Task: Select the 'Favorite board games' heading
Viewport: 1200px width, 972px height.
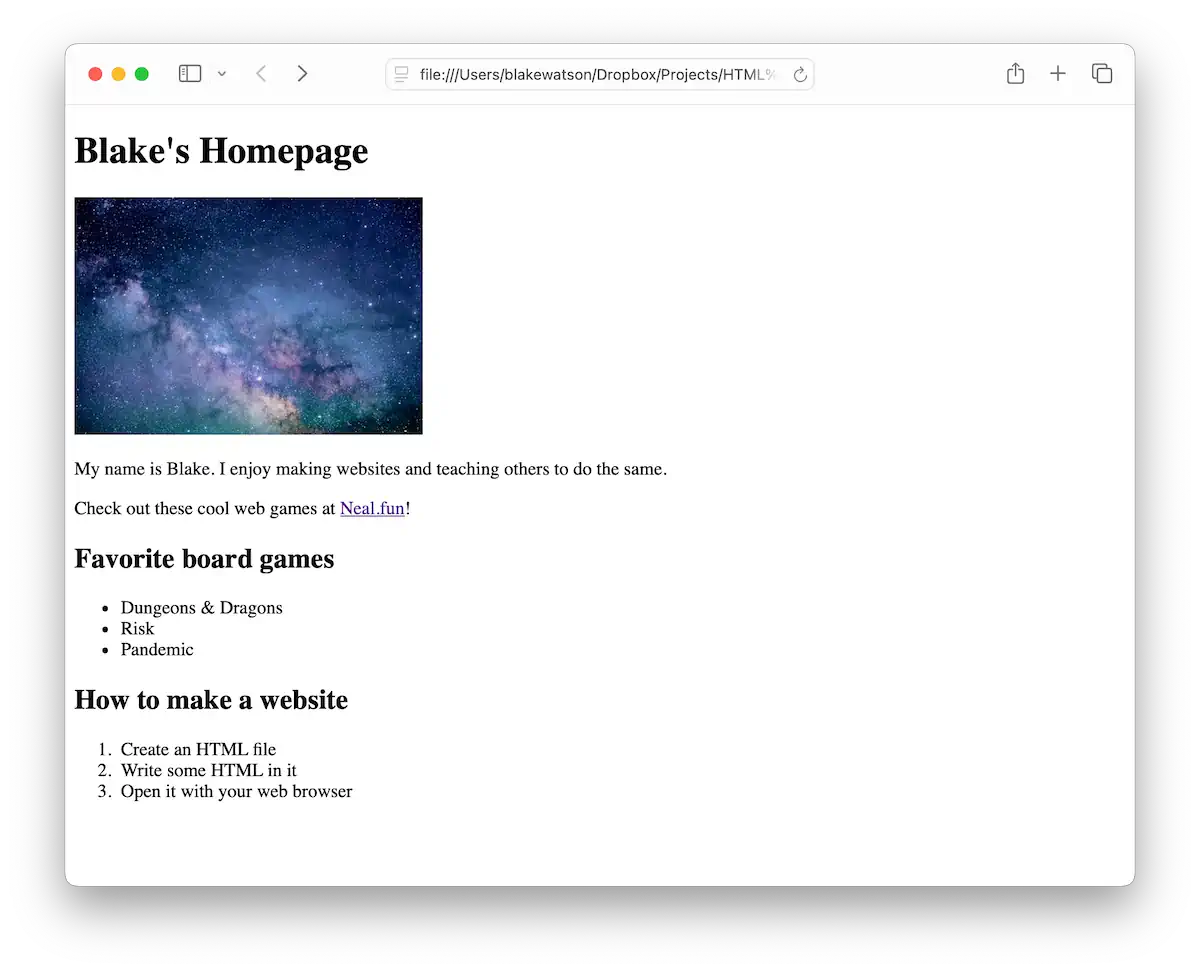Action: 204,559
